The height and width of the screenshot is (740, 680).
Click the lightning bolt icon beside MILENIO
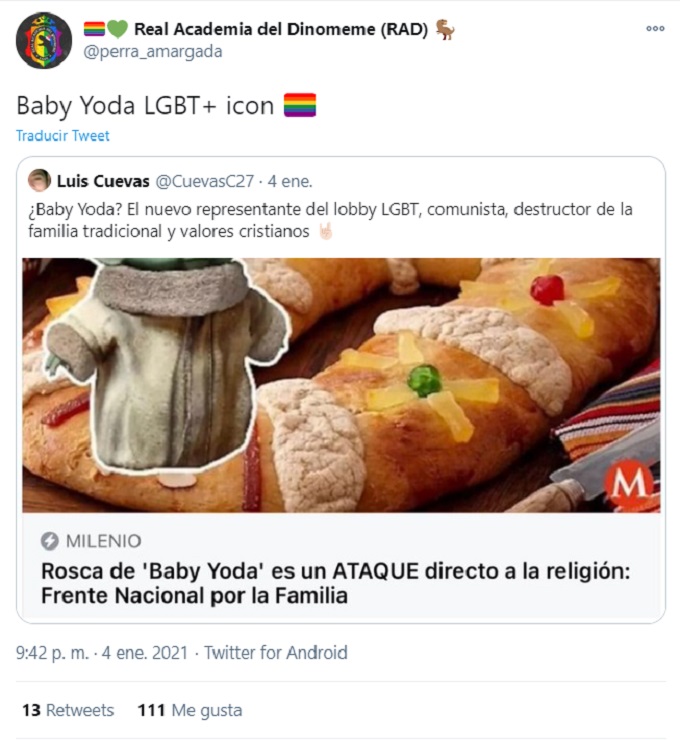click(x=50, y=541)
